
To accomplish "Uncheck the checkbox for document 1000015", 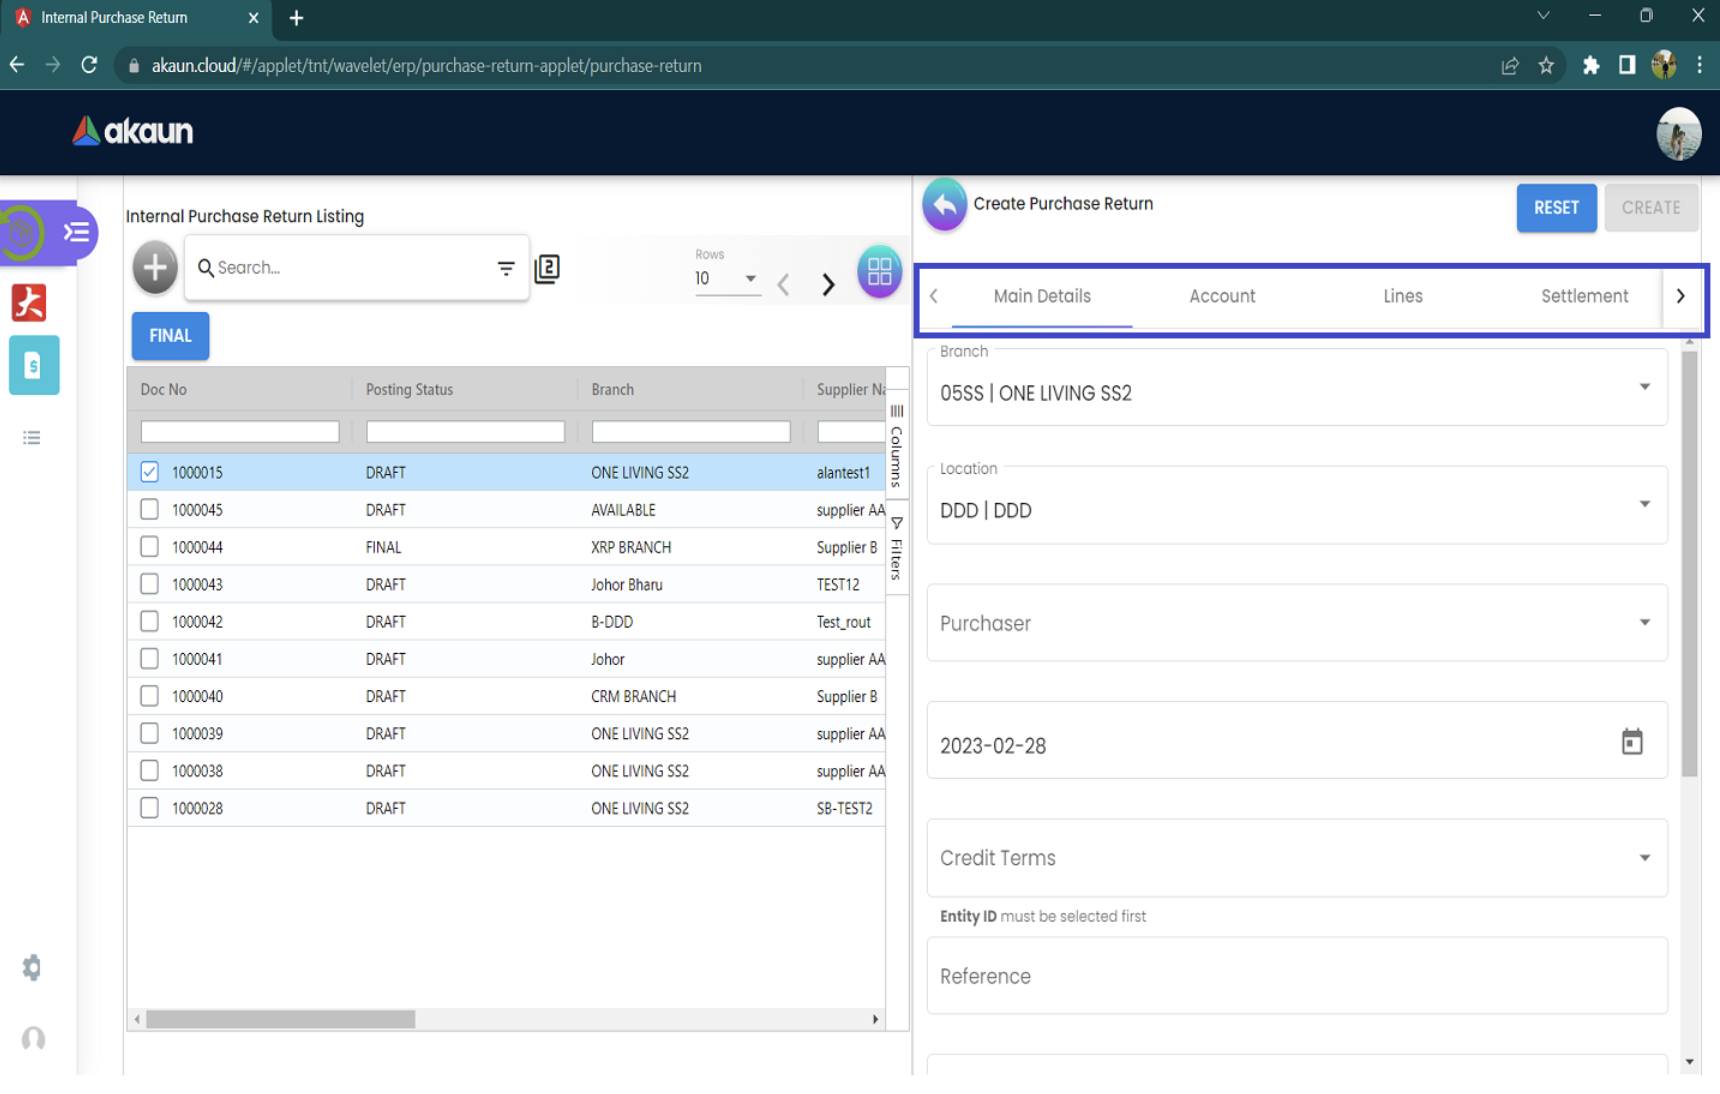I will pos(149,472).
